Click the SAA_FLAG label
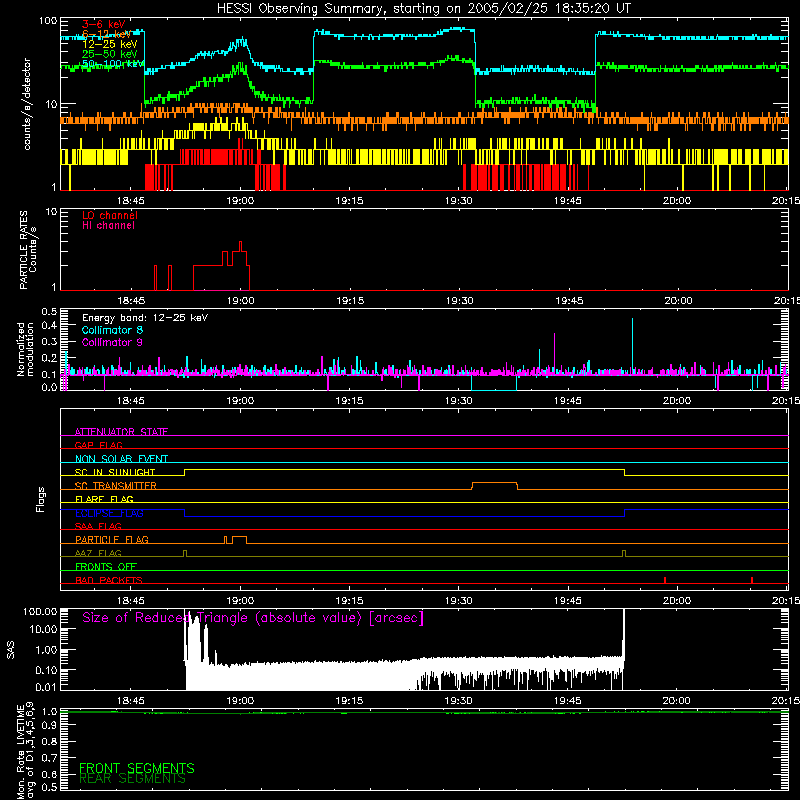800x800 pixels. [98, 526]
